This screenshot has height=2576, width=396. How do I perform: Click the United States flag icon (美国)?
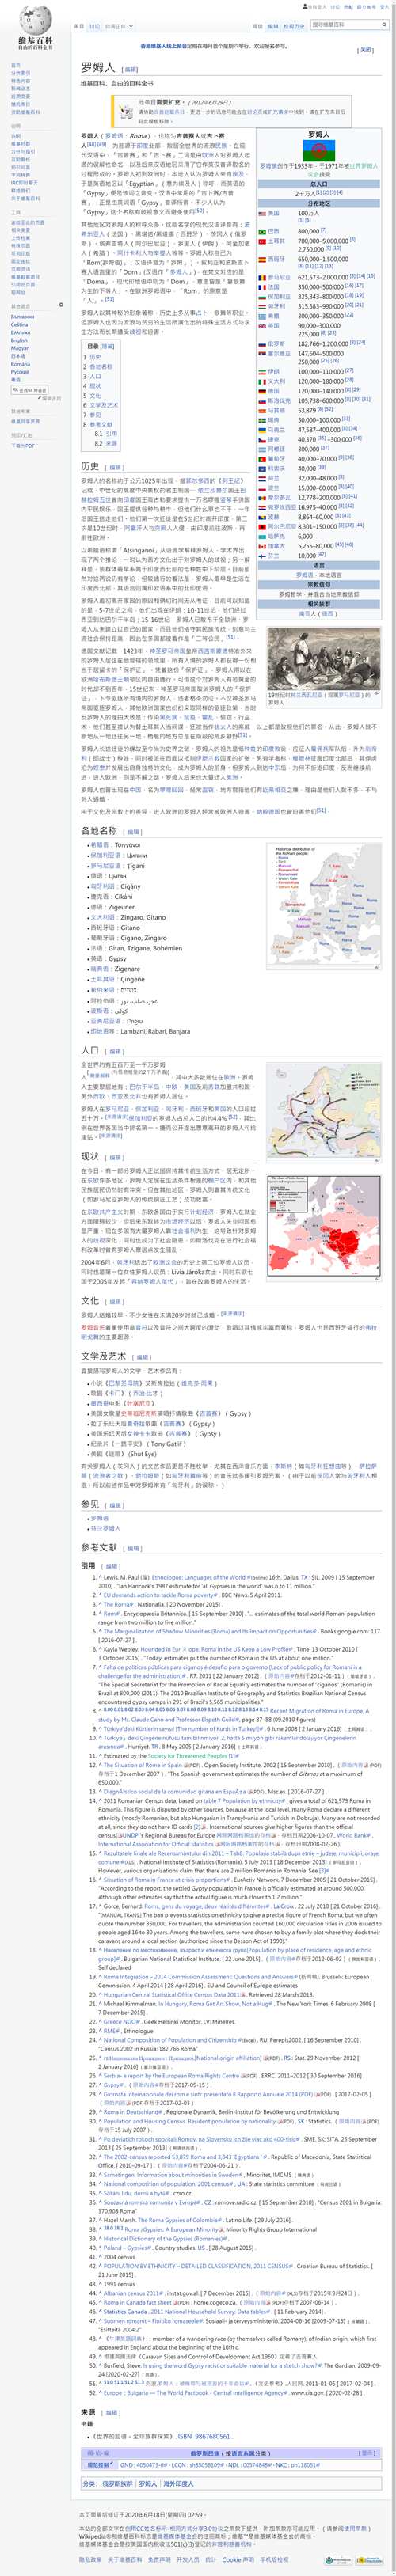pos(263,214)
